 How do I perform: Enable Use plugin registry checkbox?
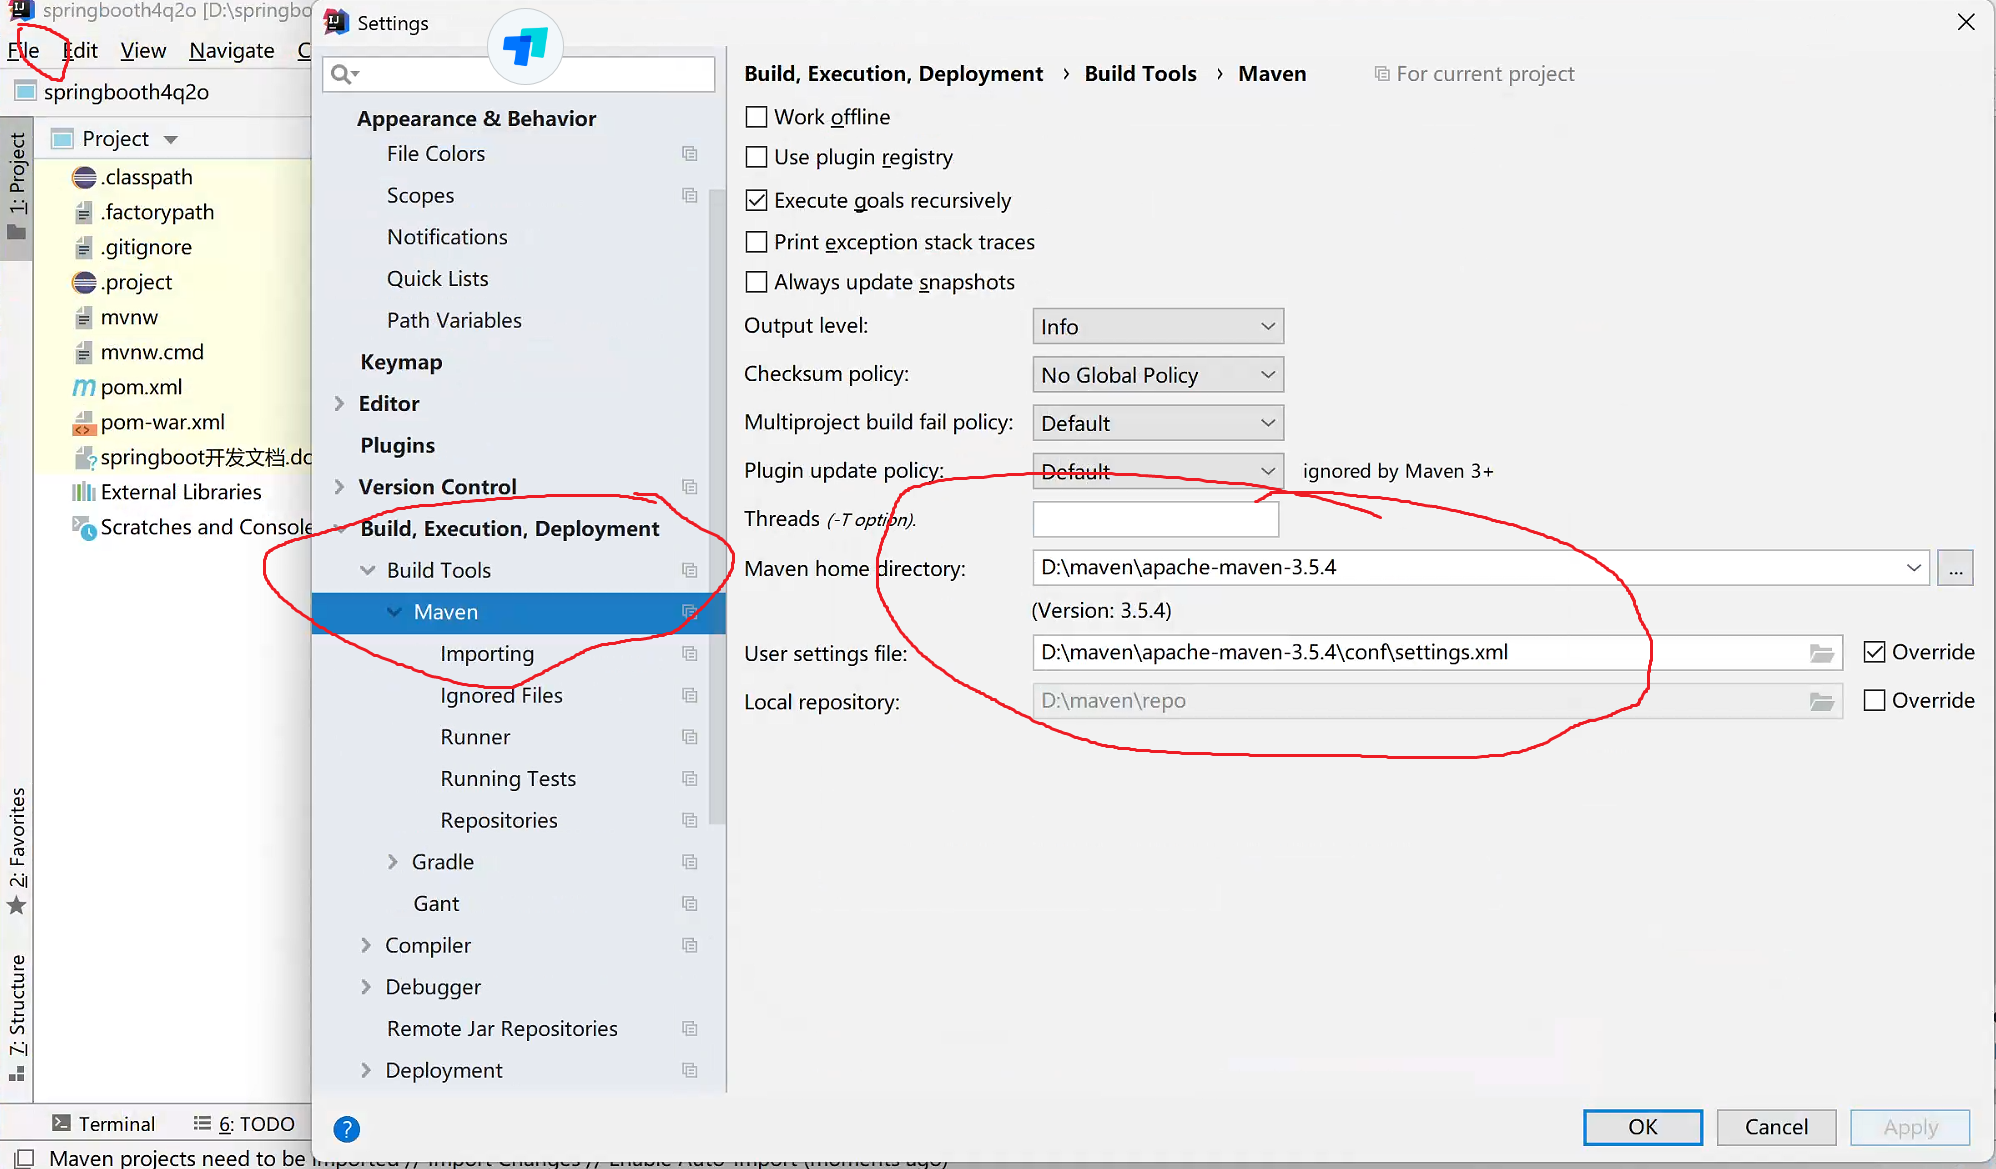[757, 157]
